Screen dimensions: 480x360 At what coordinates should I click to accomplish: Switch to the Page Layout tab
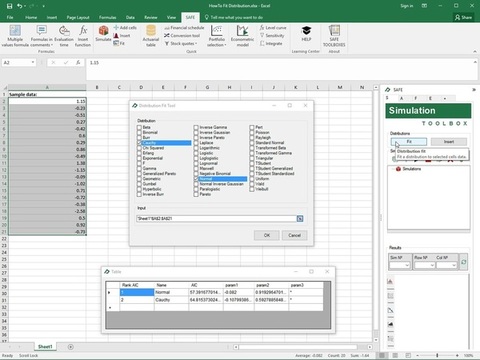point(78,17)
